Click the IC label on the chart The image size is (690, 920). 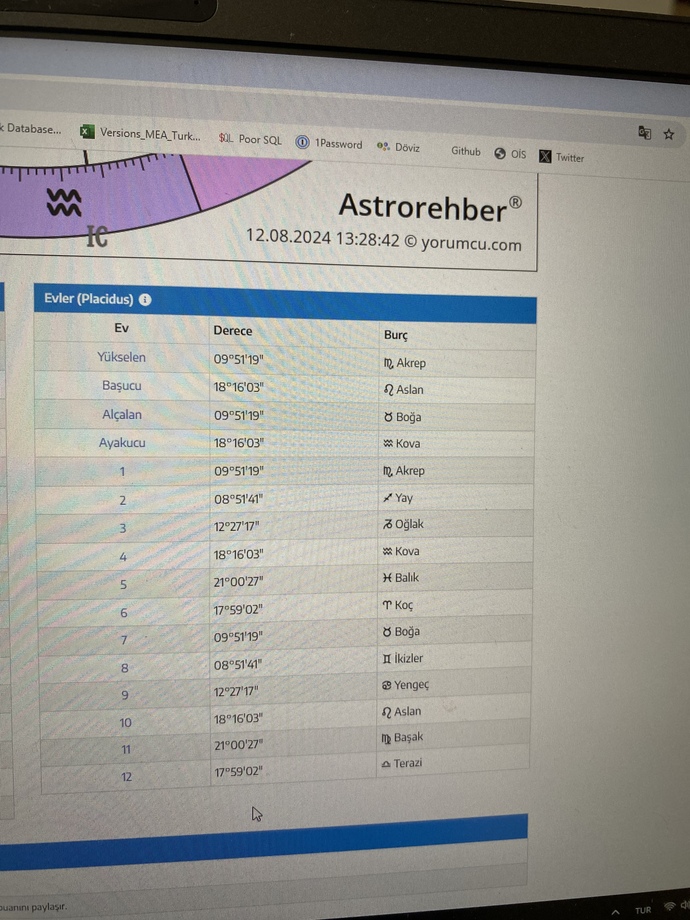pos(97,236)
